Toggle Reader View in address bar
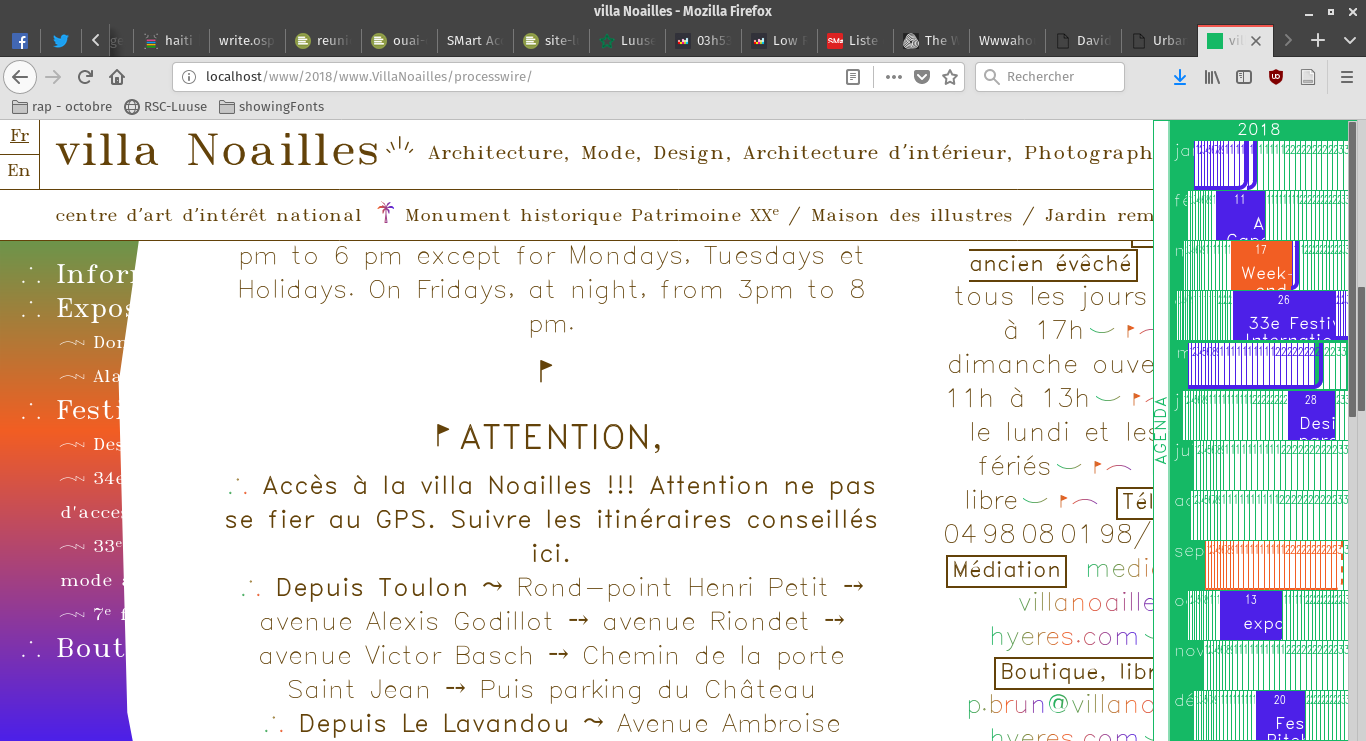This screenshot has height=741, width=1366. pos(853,77)
